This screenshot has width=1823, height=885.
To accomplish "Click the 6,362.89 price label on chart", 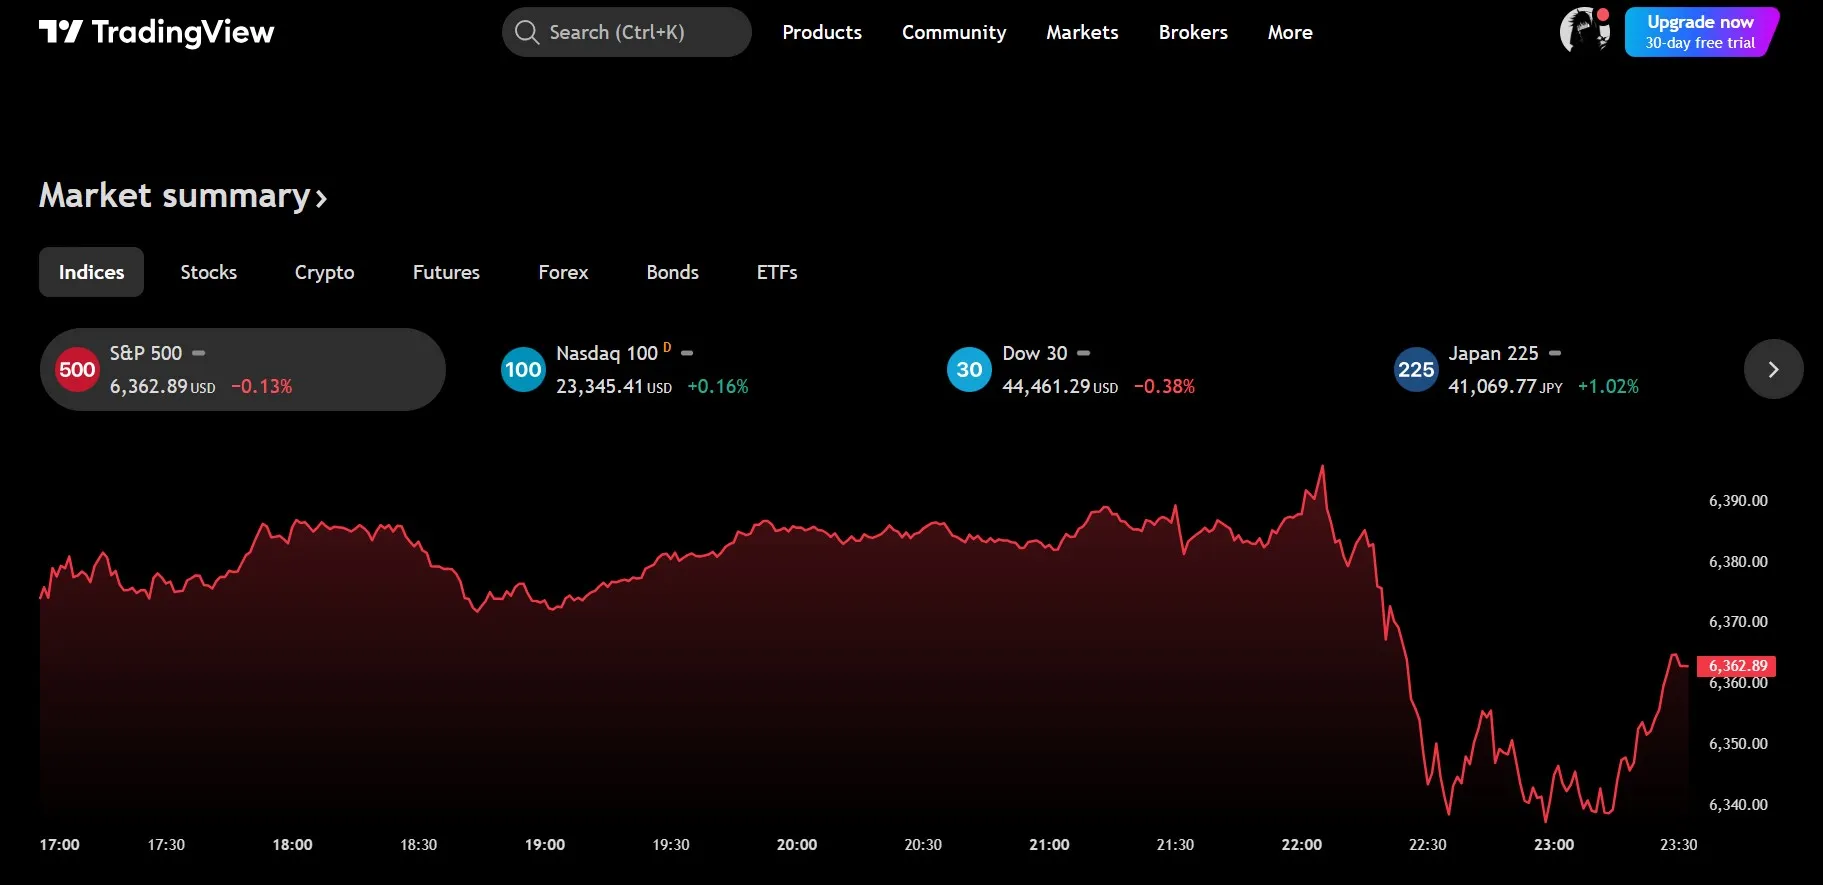I will pyautogui.click(x=1737, y=666).
